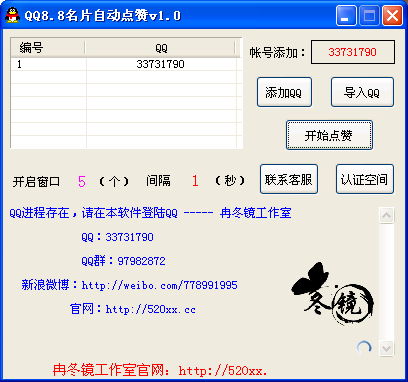Open 联系客服 customer service

click(289, 179)
